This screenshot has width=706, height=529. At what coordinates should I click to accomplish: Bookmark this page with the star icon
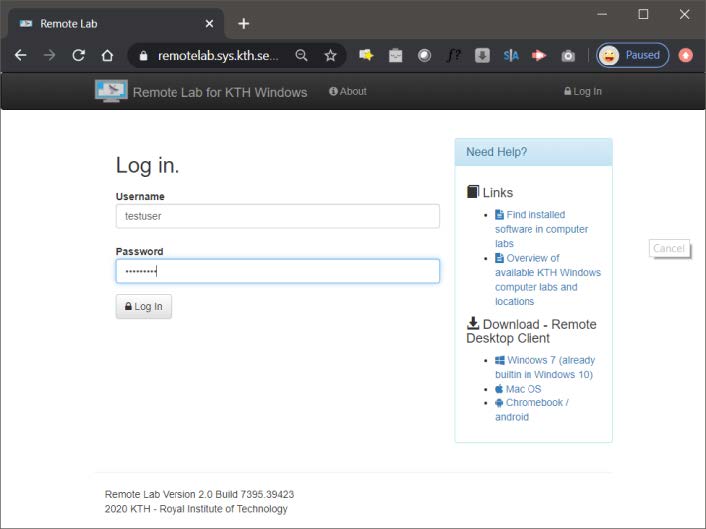point(330,56)
